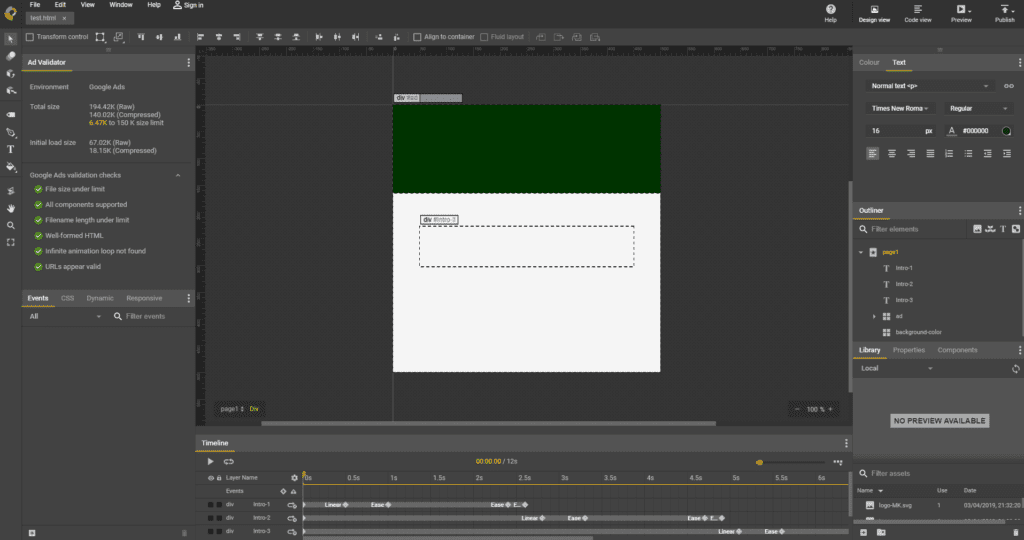Click the font size 16 field

pos(900,131)
